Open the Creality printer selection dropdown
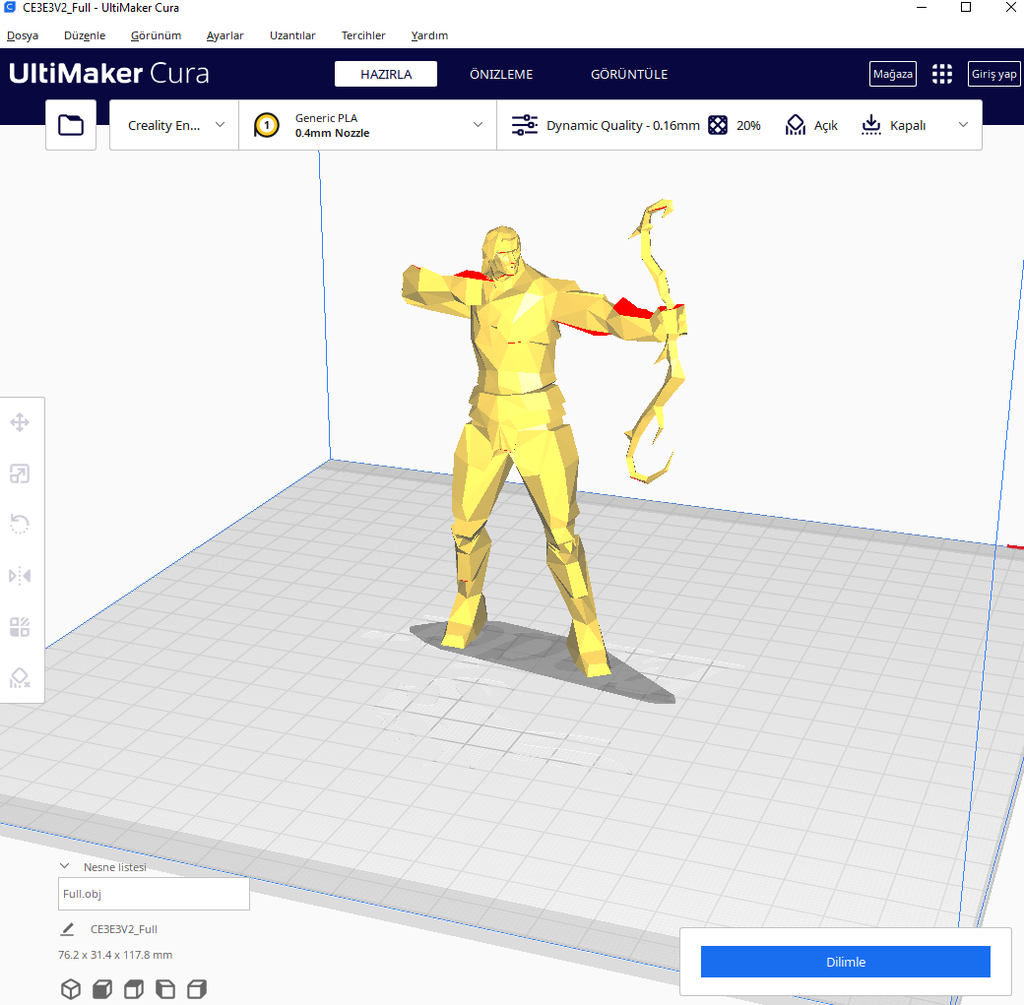Screen dimensions: 1024x1005 [x=173, y=124]
